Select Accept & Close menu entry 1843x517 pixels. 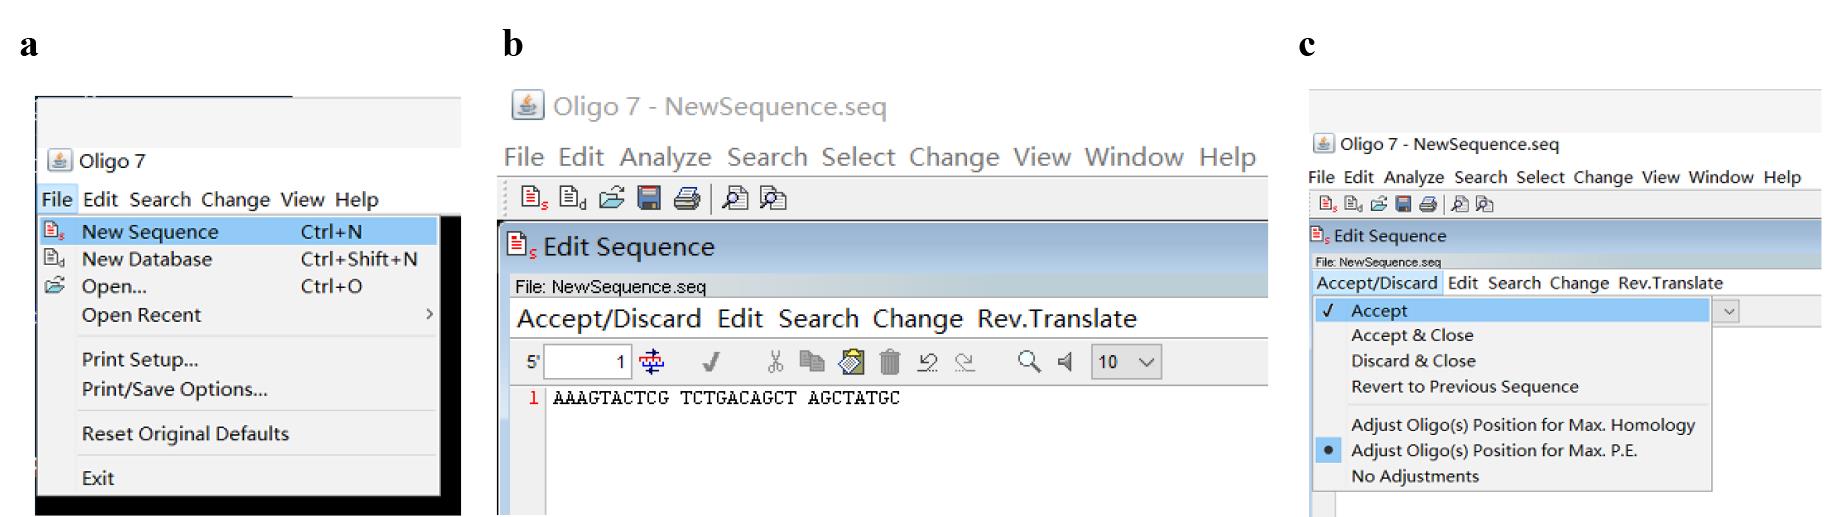pyautogui.click(x=1412, y=335)
